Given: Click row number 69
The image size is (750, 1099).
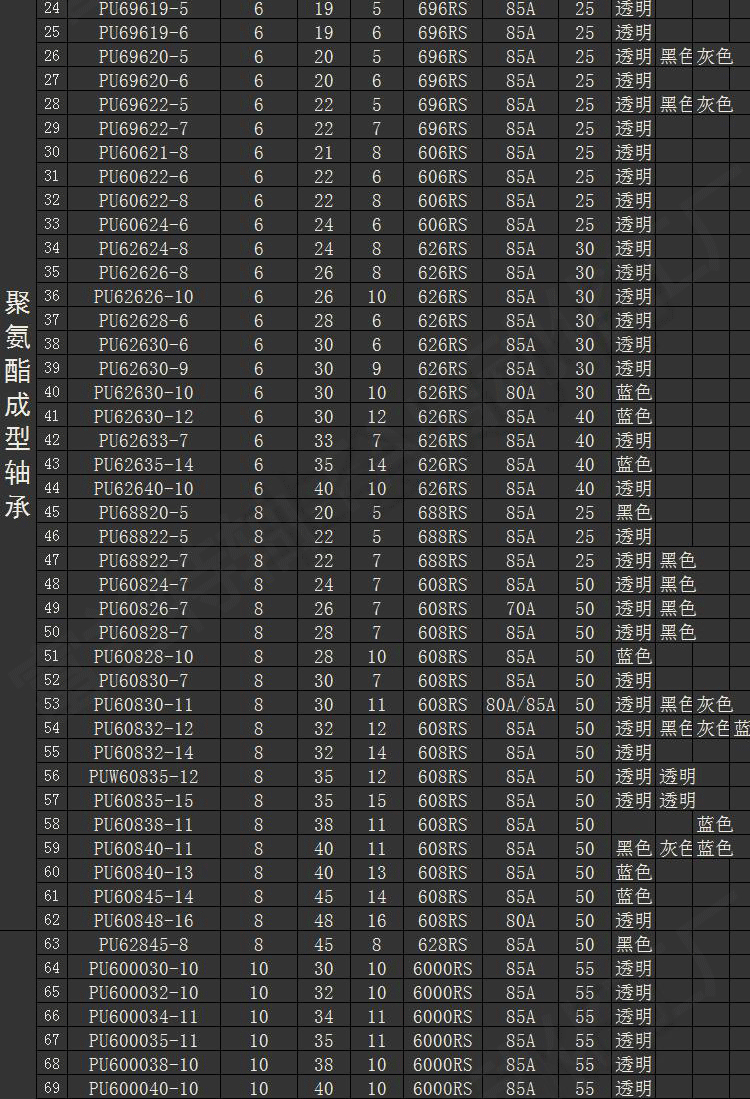Looking at the screenshot, I should click(x=52, y=1089).
